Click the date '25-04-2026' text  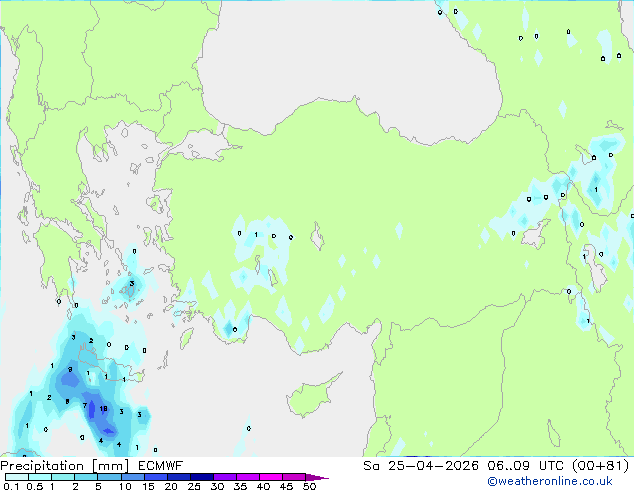433,466
